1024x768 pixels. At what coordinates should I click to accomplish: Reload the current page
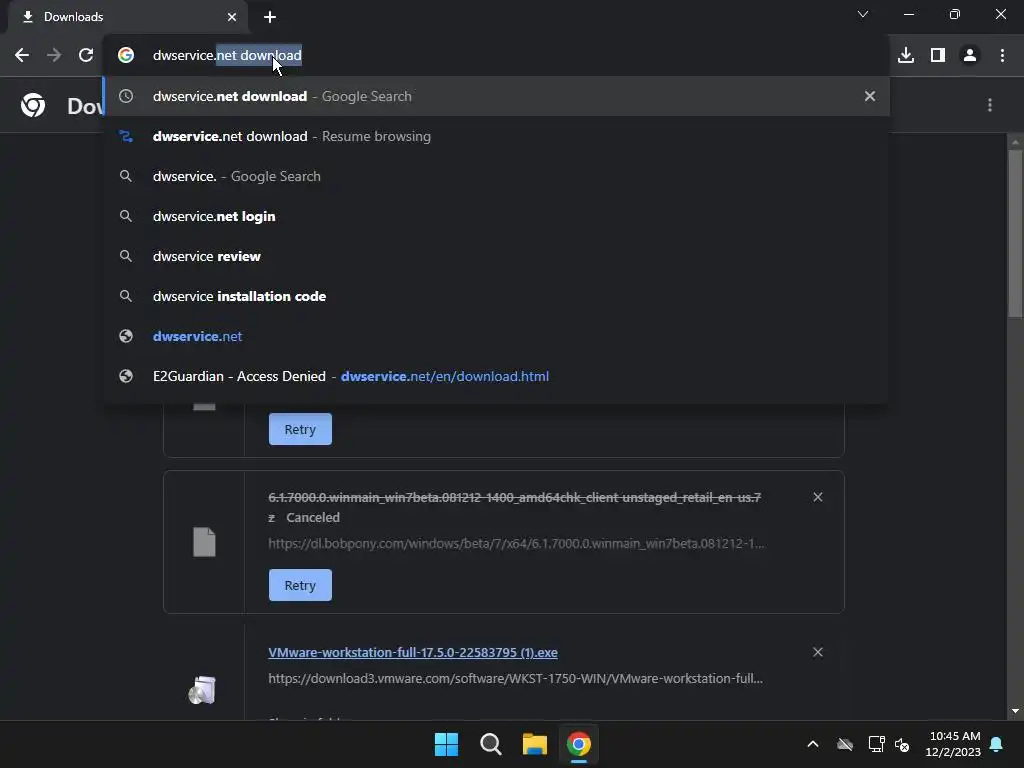(86, 55)
